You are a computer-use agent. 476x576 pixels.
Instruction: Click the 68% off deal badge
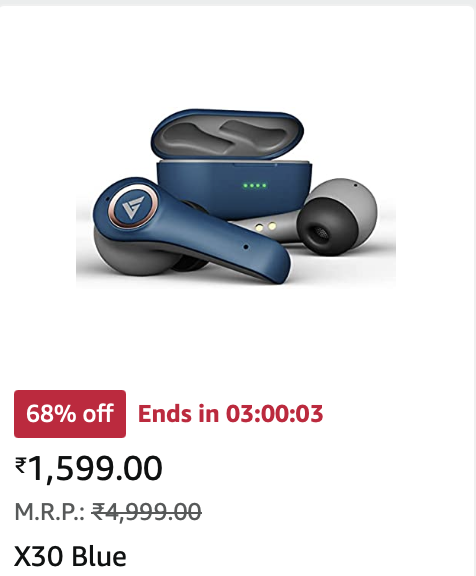pyautogui.click(x=70, y=414)
